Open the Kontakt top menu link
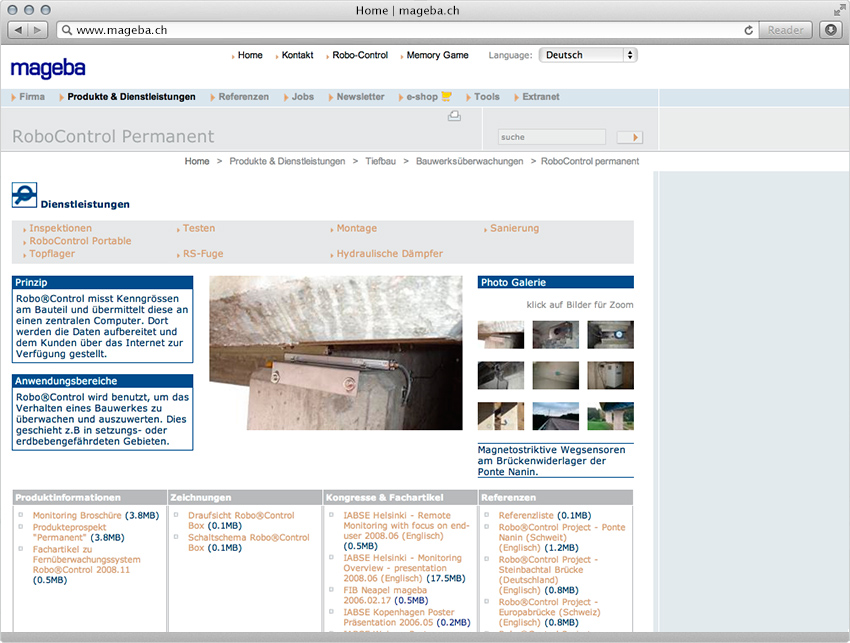This screenshot has height=643, width=850. pyautogui.click(x=298, y=55)
